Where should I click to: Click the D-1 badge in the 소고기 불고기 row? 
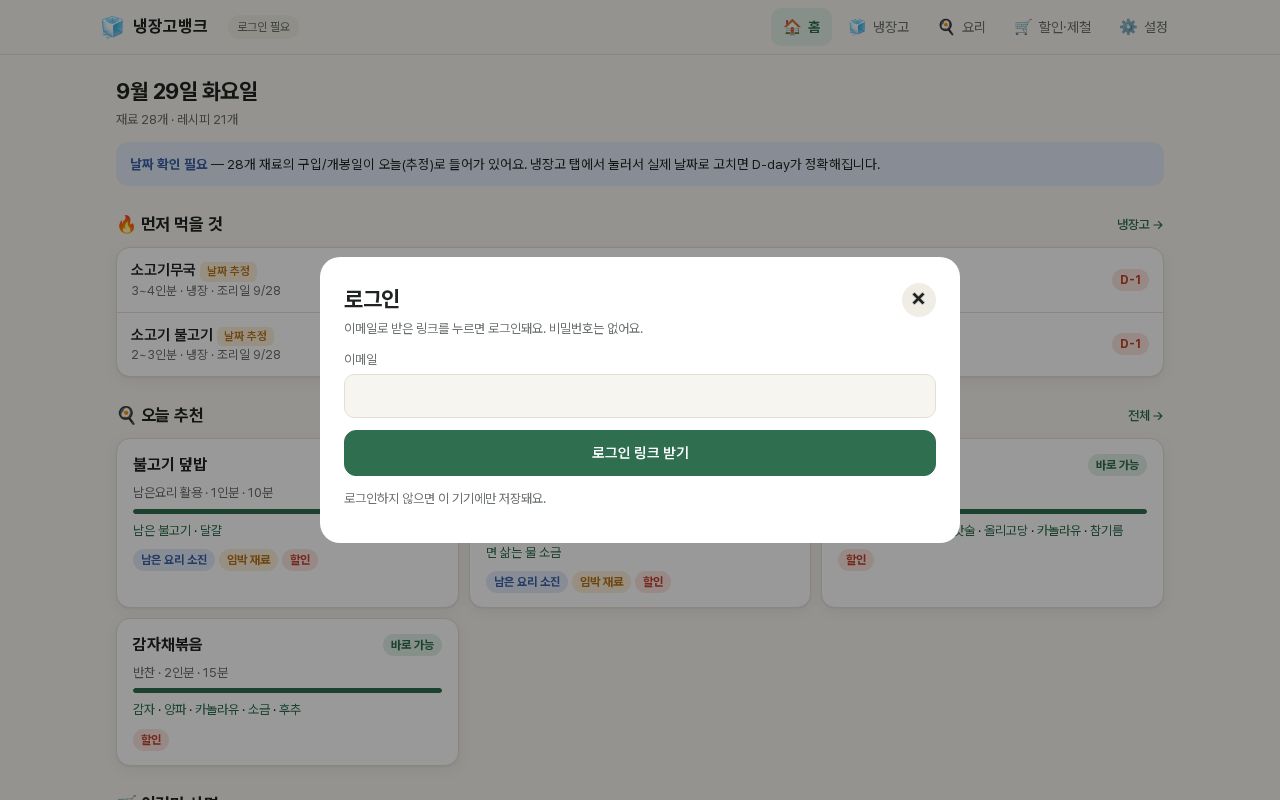click(x=1130, y=344)
